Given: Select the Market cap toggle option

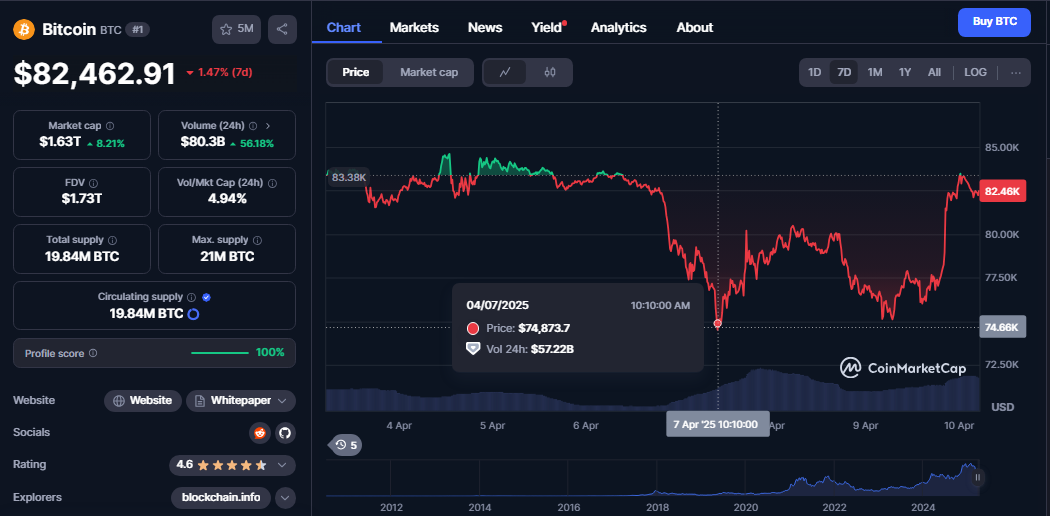Looking at the screenshot, I should pos(429,72).
